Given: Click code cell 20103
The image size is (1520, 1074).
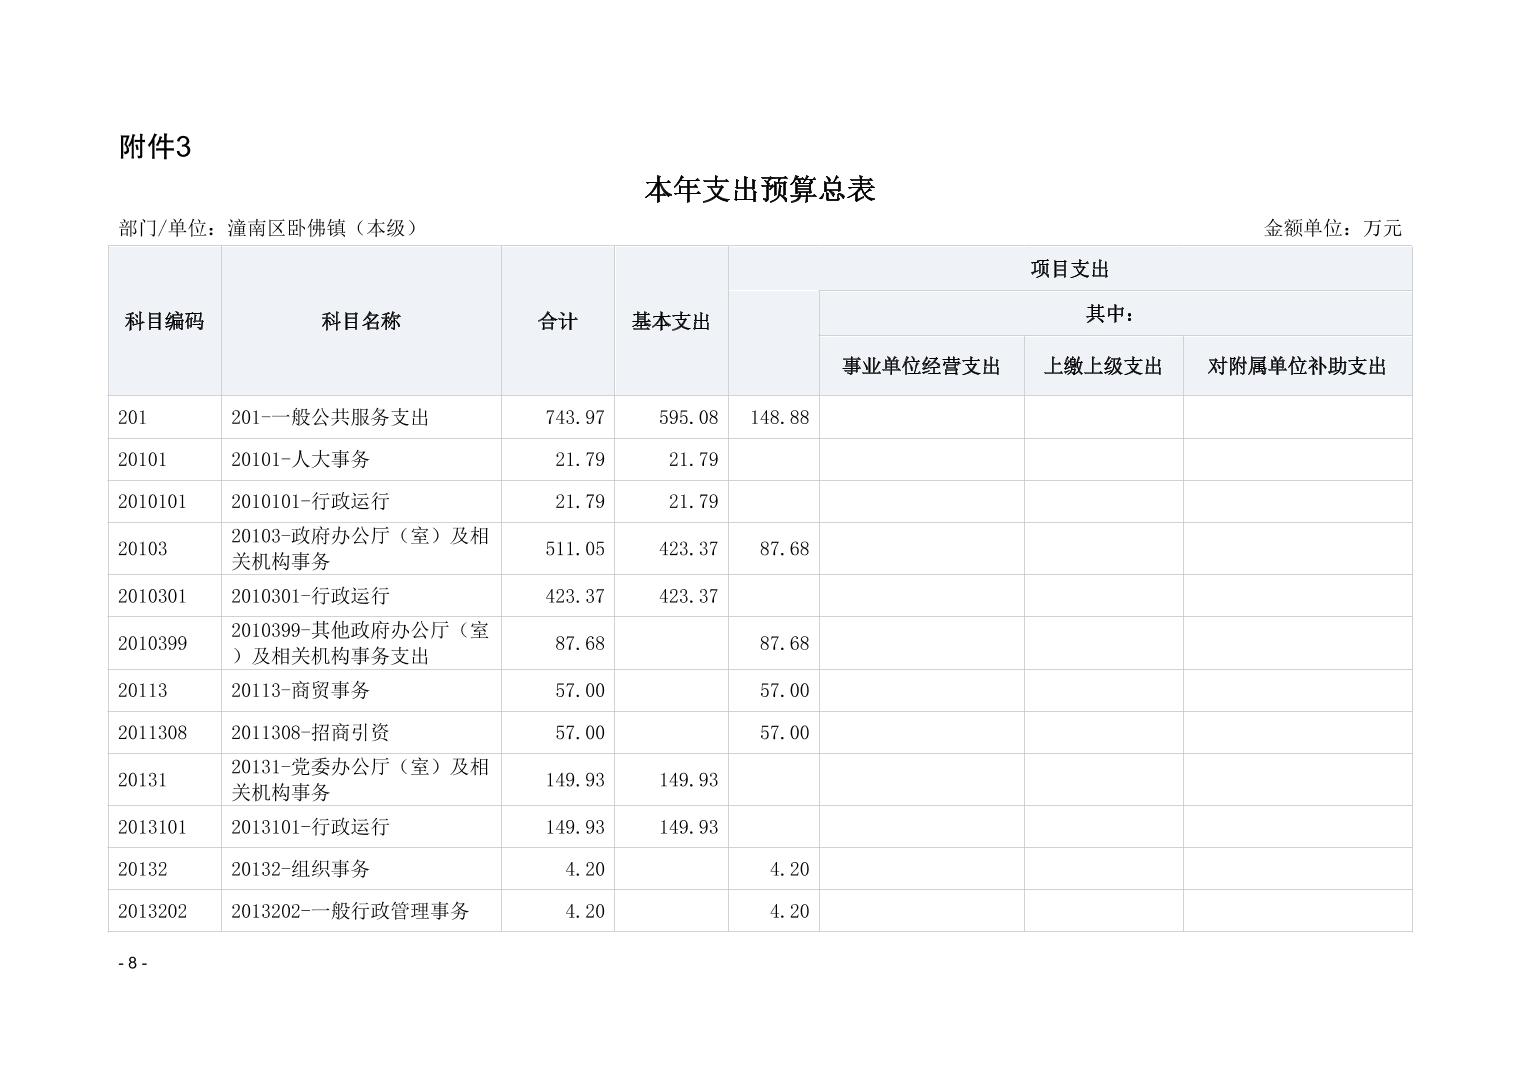Looking at the screenshot, I should coord(165,548).
